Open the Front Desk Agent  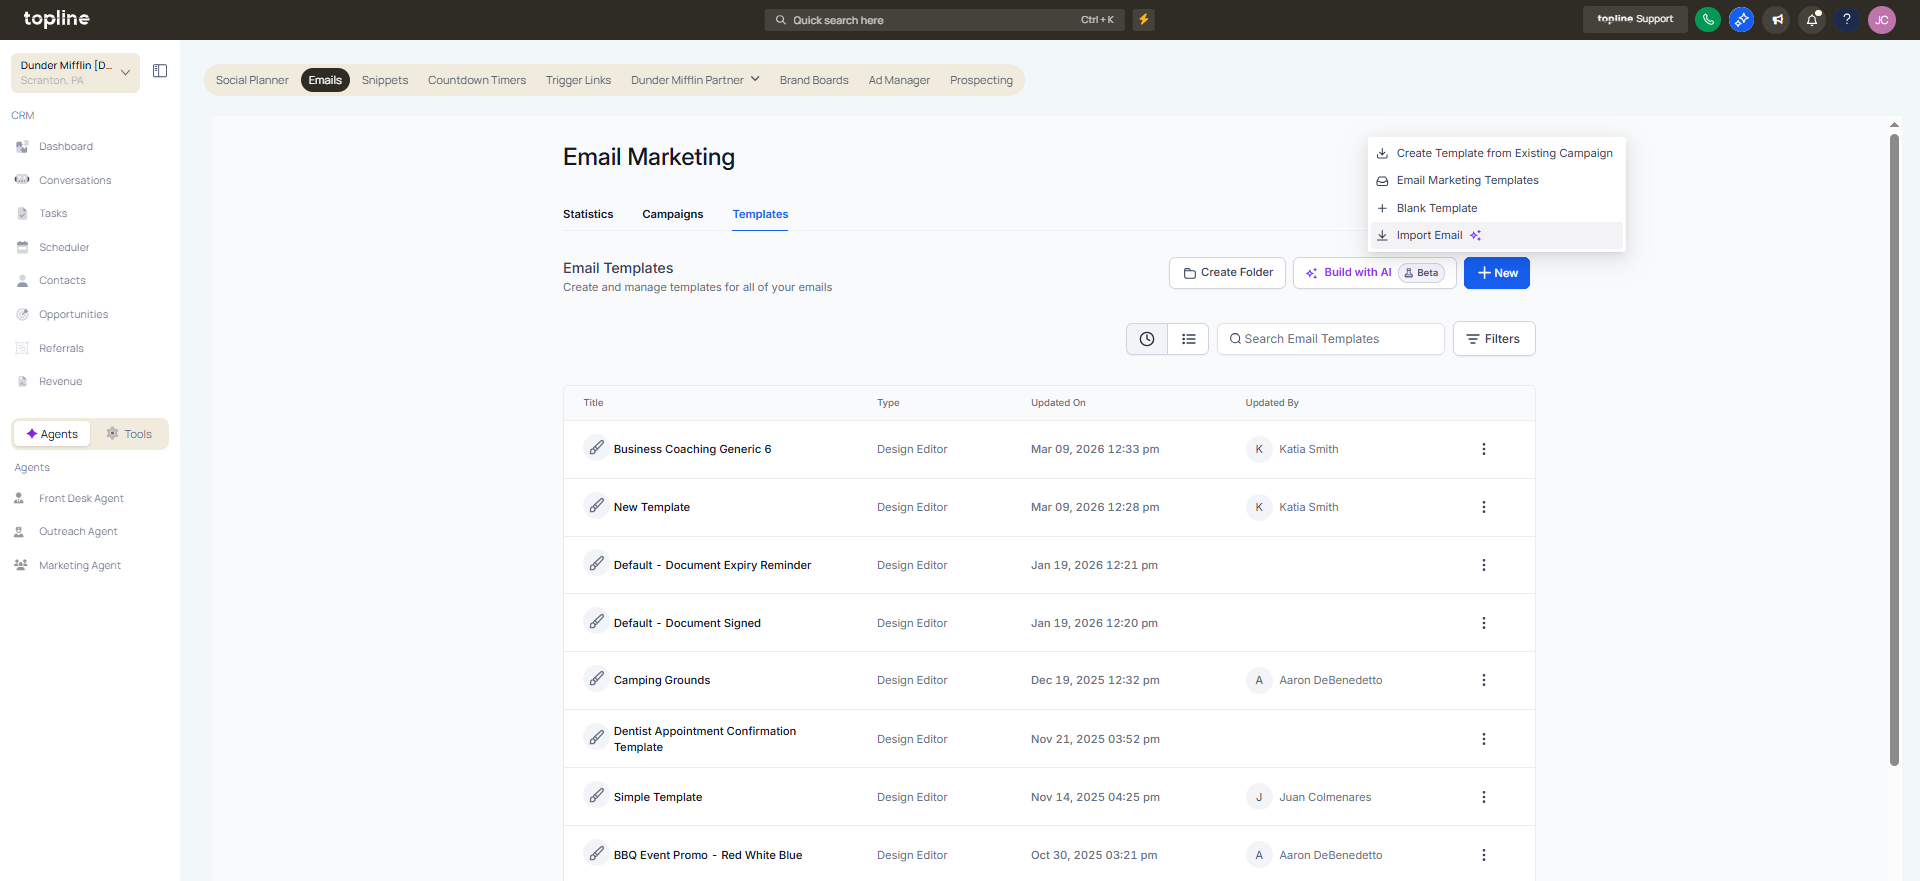(81, 499)
